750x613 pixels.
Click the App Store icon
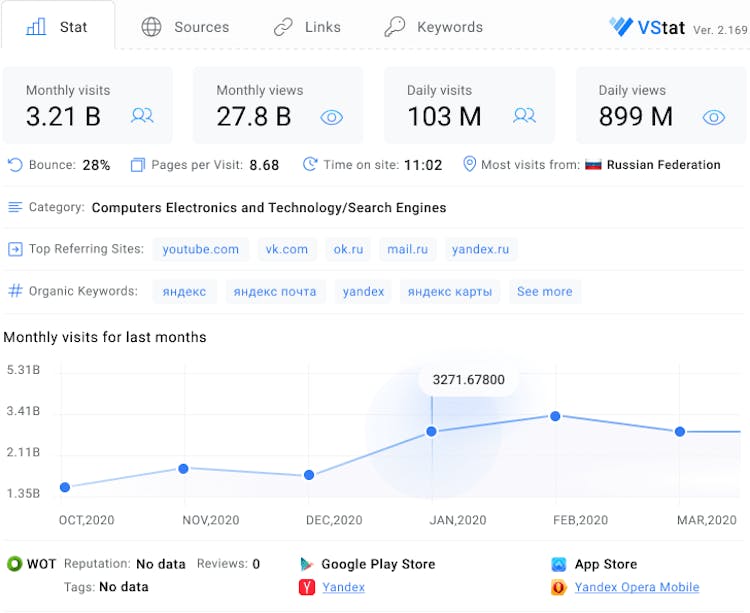coord(559,564)
